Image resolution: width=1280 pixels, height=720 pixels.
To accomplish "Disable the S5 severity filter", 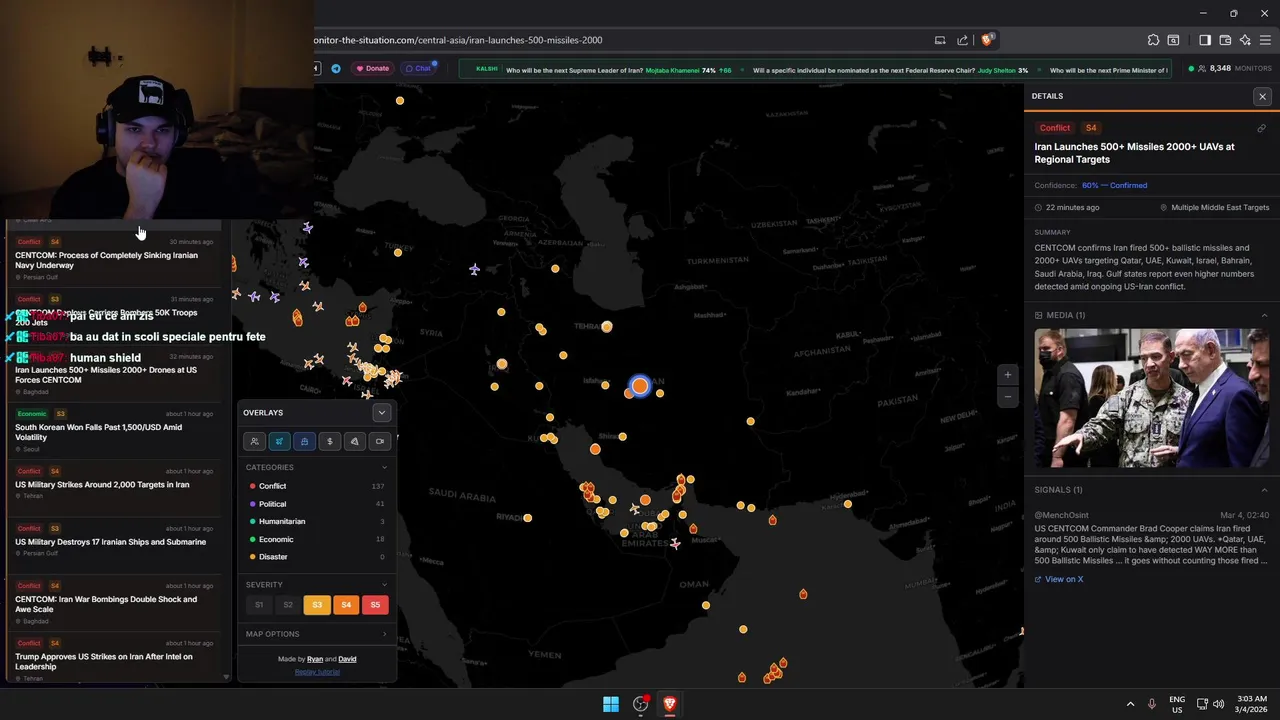I will tap(375, 605).
